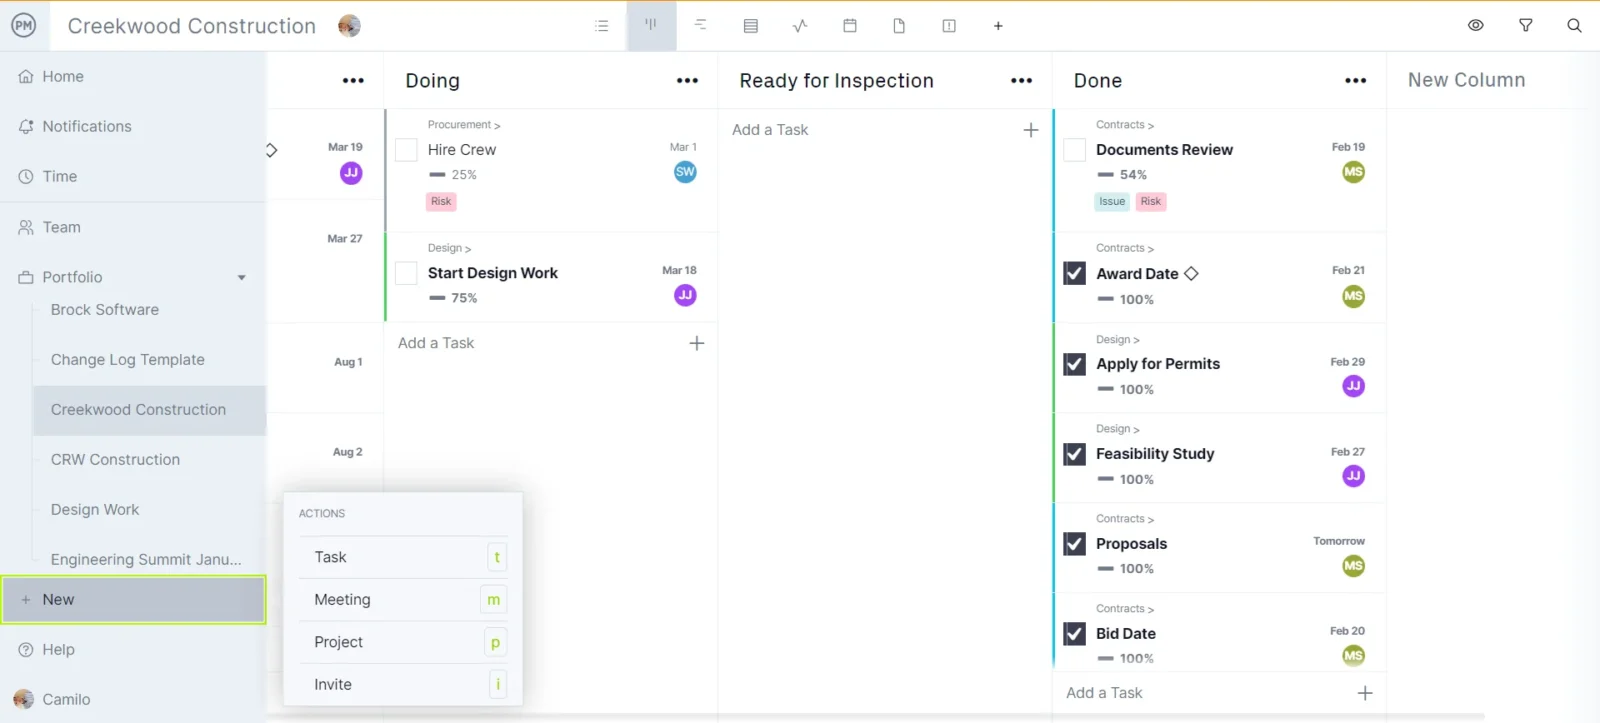Uncheck the Proposals checkbox
Viewport: 1600px width, 723px height.
pyautogui.click(x=1075, y=544)
